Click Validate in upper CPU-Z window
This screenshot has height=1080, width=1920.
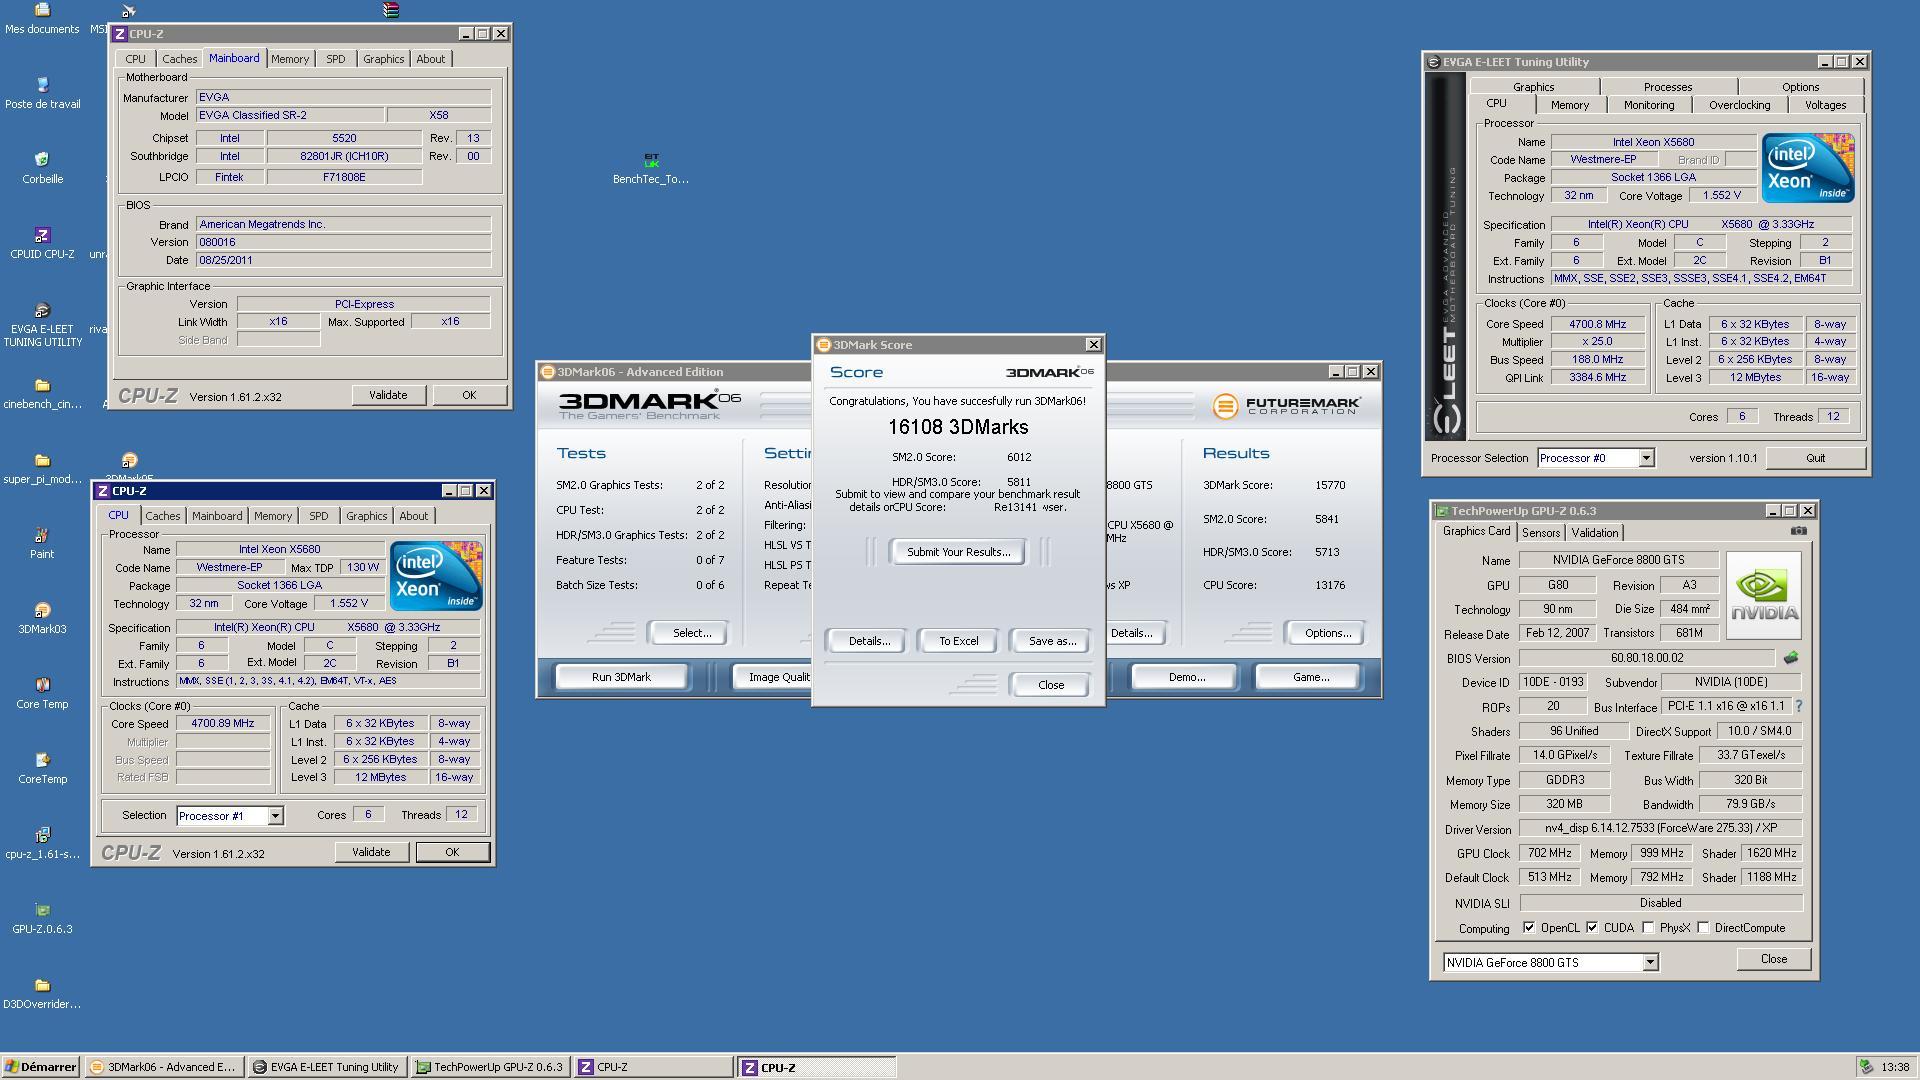[388, 395]
